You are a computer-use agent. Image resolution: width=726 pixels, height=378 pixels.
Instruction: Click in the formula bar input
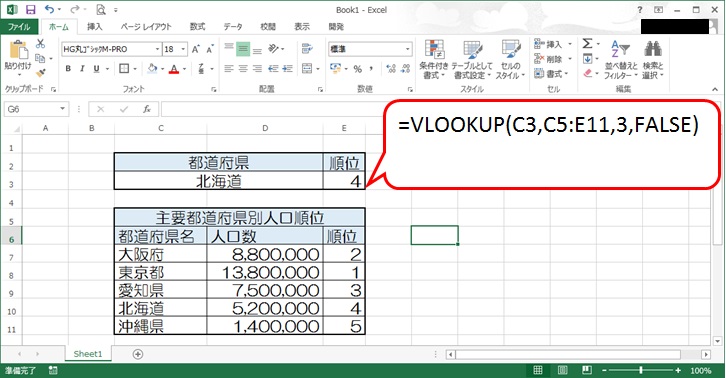click(273, 109)
